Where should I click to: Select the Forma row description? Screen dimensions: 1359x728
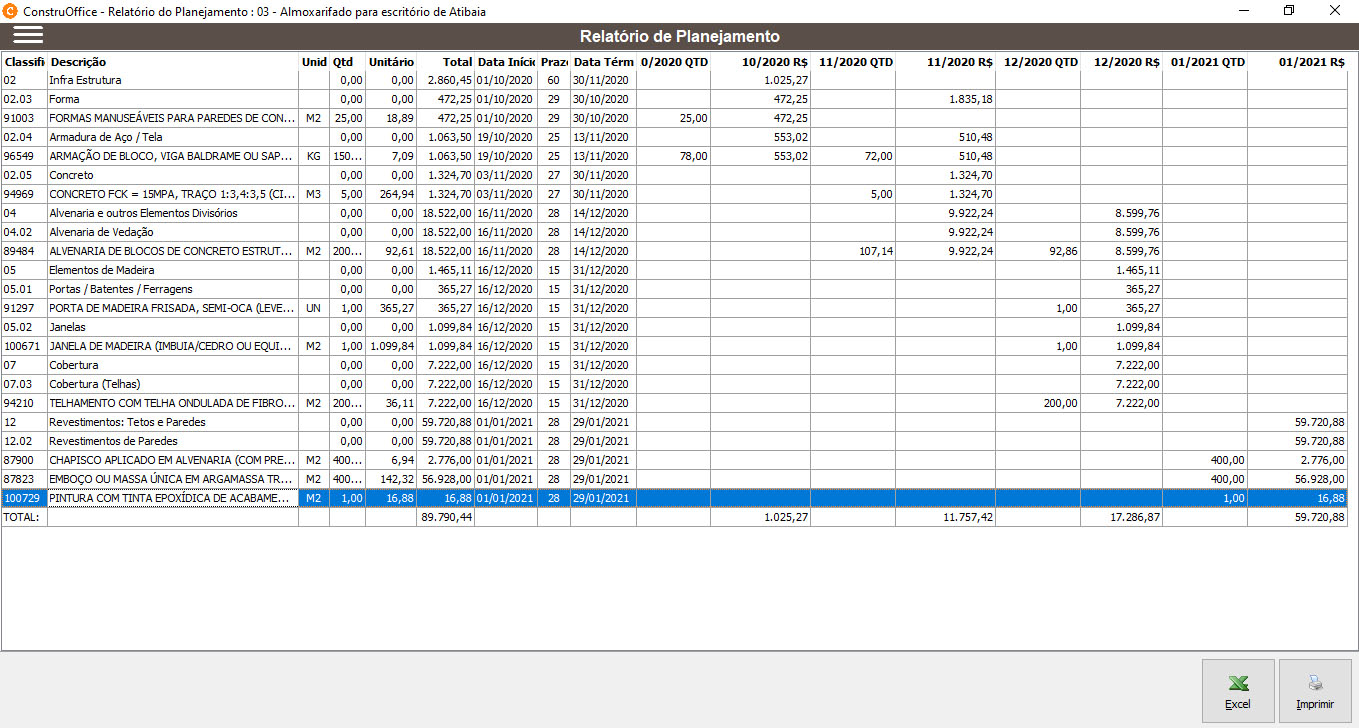pyautogui.click(x=173, y=99)
